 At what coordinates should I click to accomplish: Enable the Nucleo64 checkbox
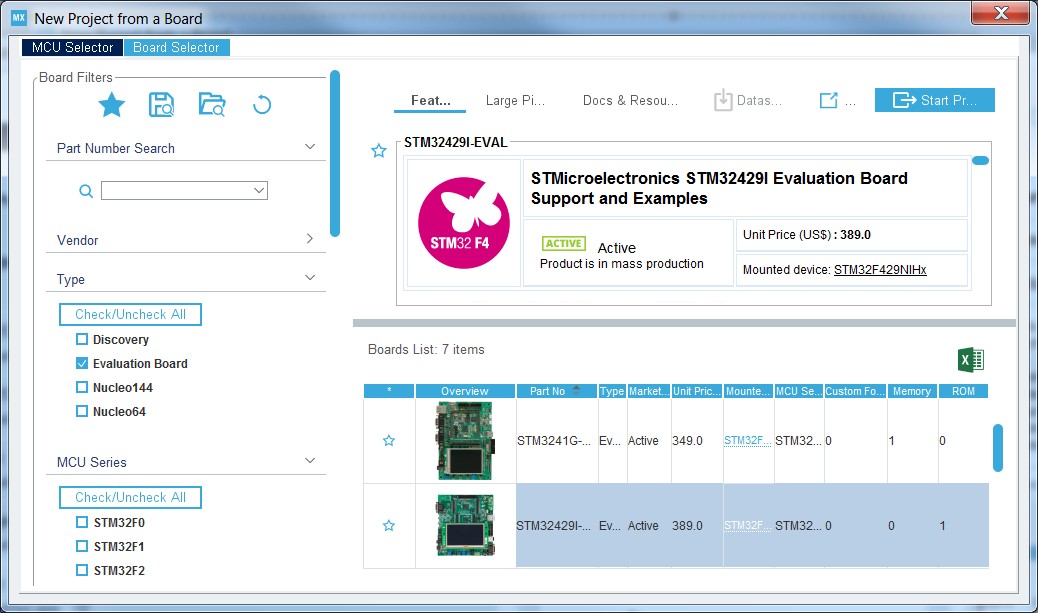tap(82, 411)
